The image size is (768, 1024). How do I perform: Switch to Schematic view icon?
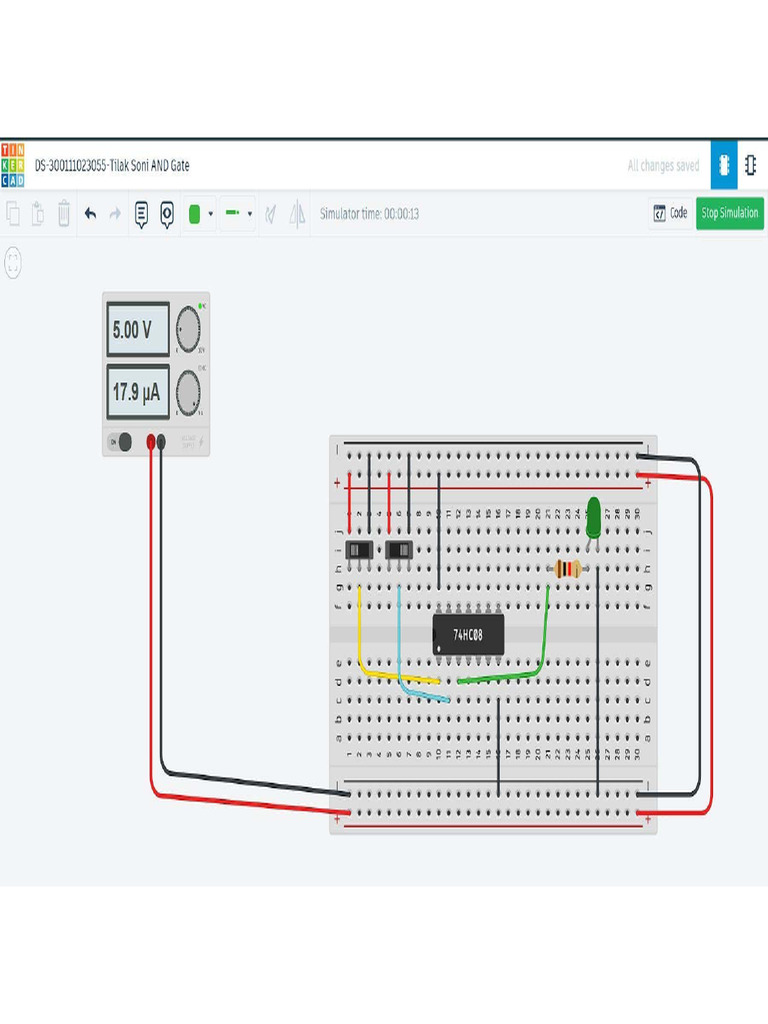pos(750,165)
